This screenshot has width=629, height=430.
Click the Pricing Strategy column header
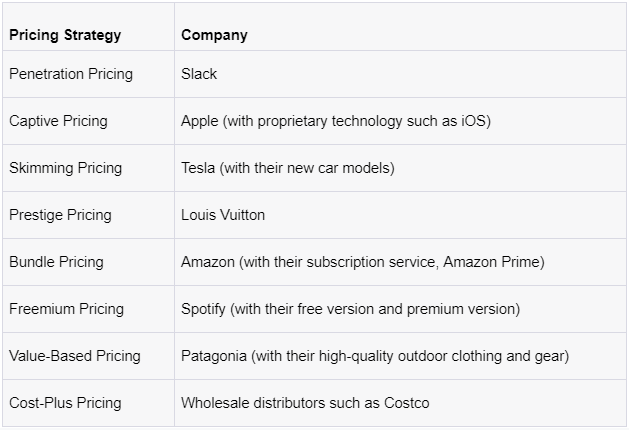(65, 35)
